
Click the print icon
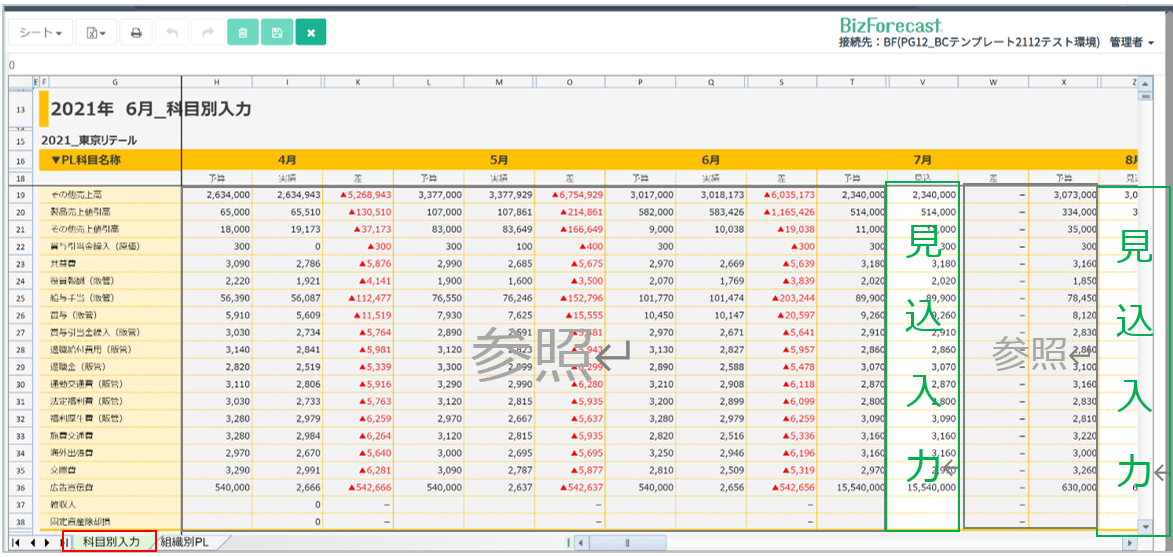click(136, 33)
